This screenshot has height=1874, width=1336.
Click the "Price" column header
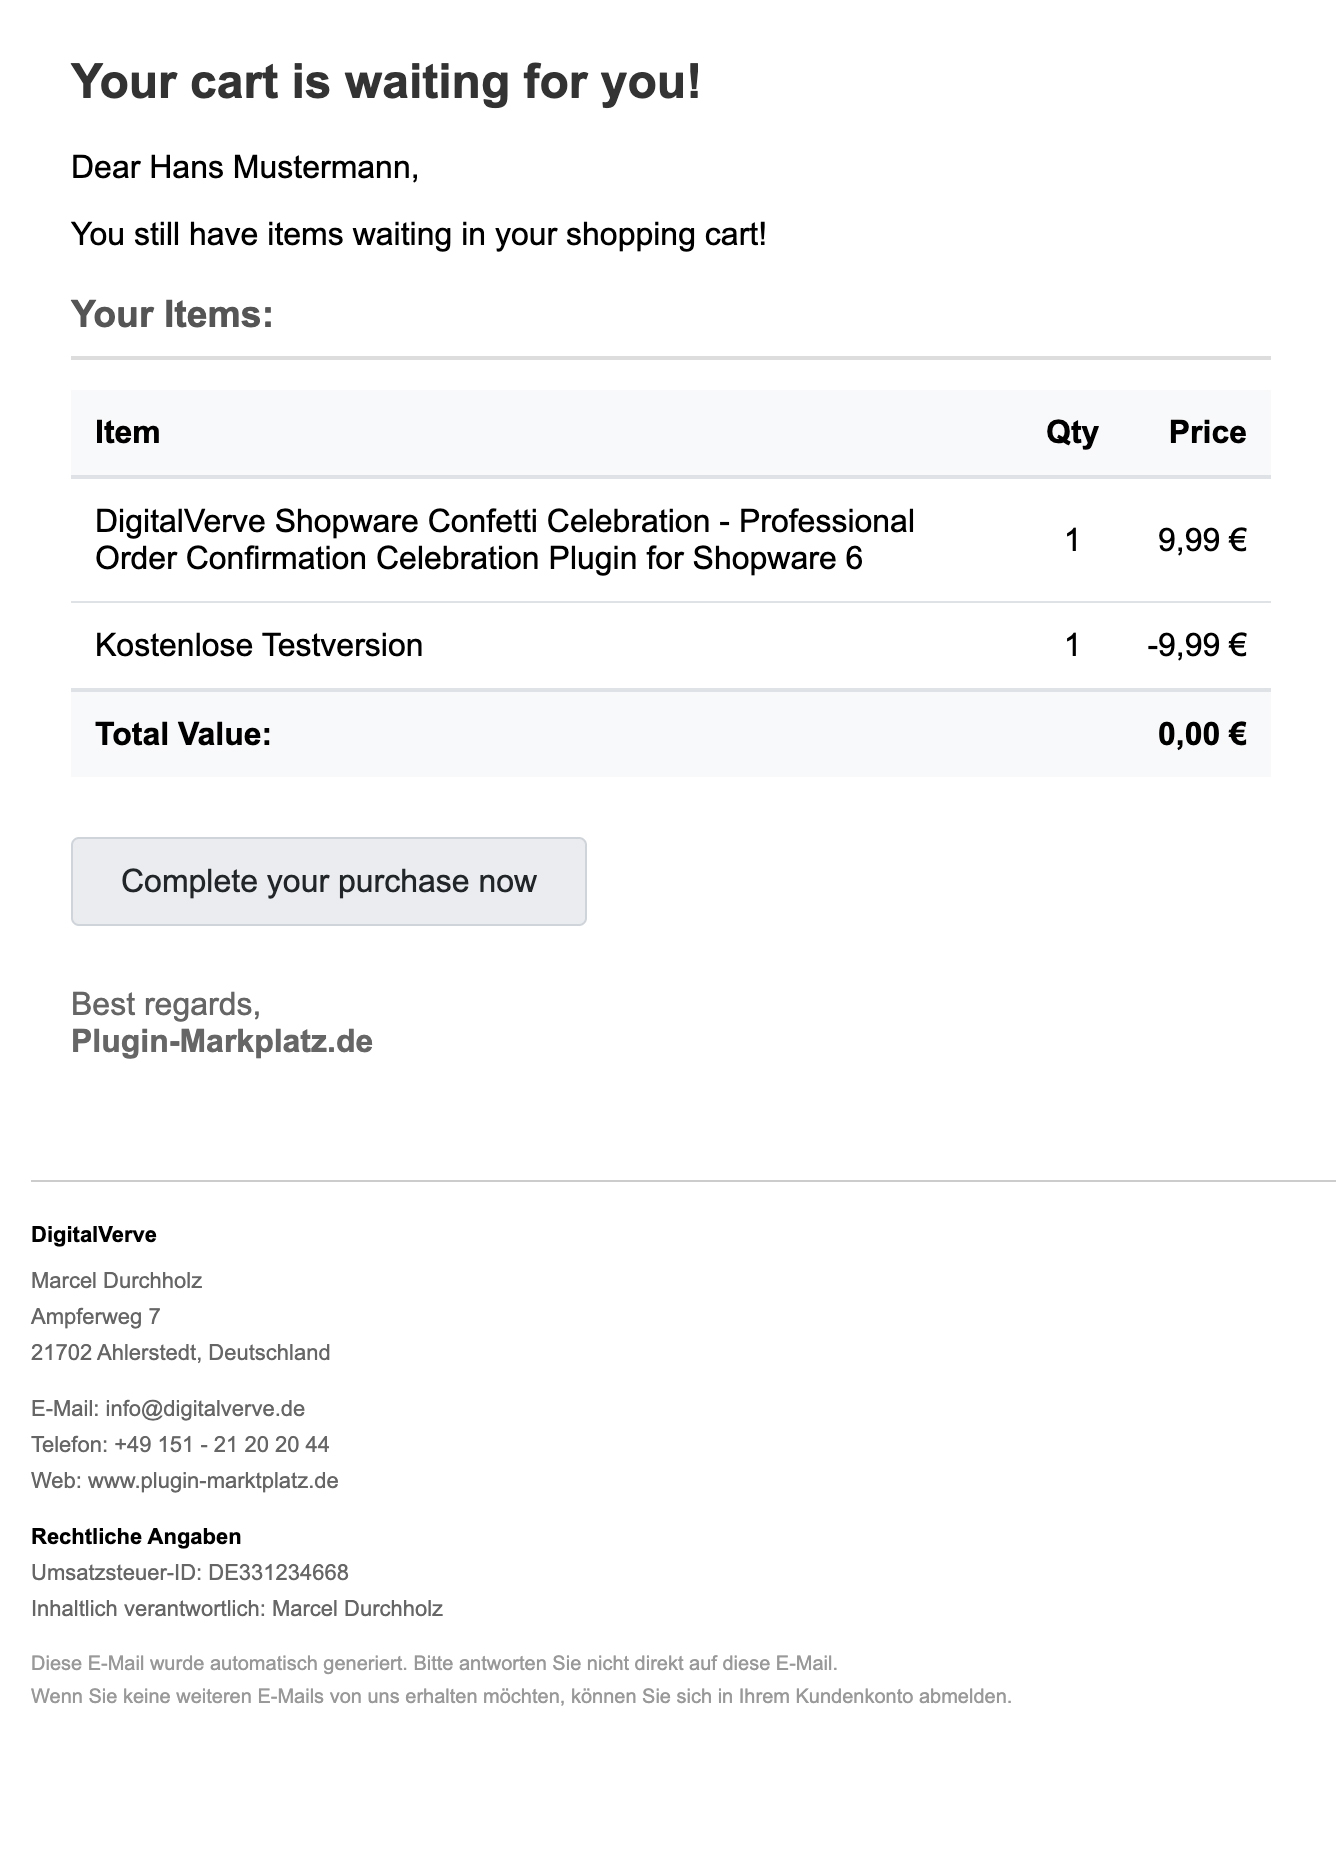click(1207, 432)
